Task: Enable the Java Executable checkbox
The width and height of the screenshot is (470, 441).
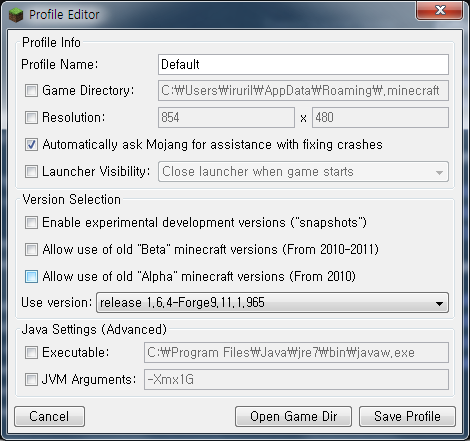Action: pos(31,353)
